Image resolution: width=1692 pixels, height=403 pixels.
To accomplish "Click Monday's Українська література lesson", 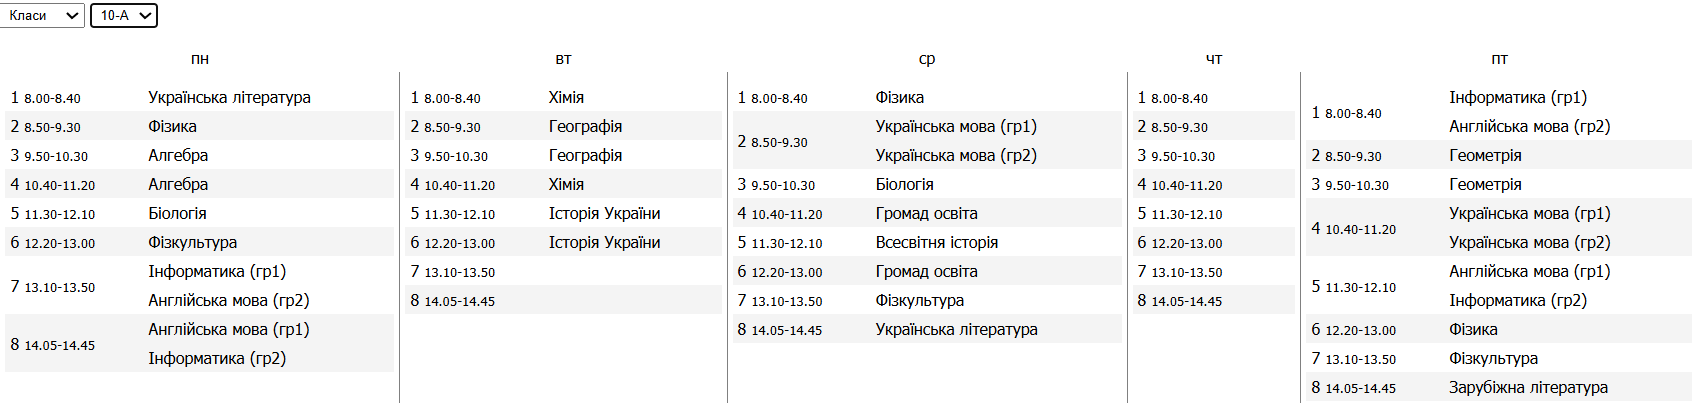I will tap(229, 98).
